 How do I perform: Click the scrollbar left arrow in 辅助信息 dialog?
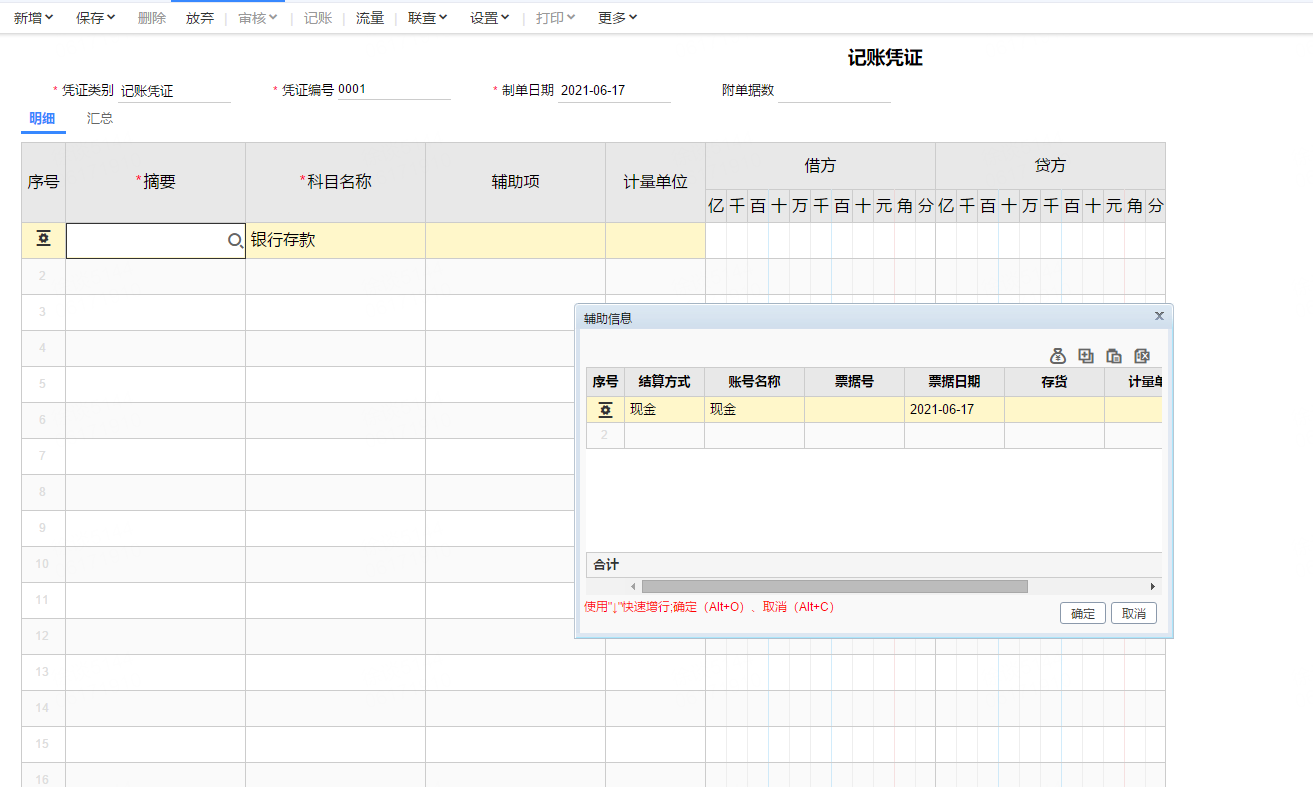tap(632, 587)
